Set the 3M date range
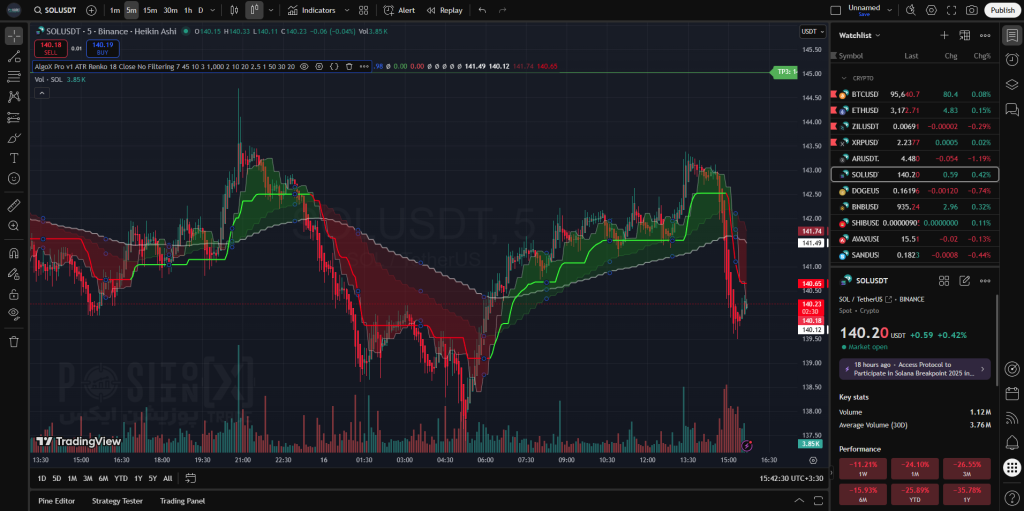Viewport: 1024px width, 511px height. 88,478
